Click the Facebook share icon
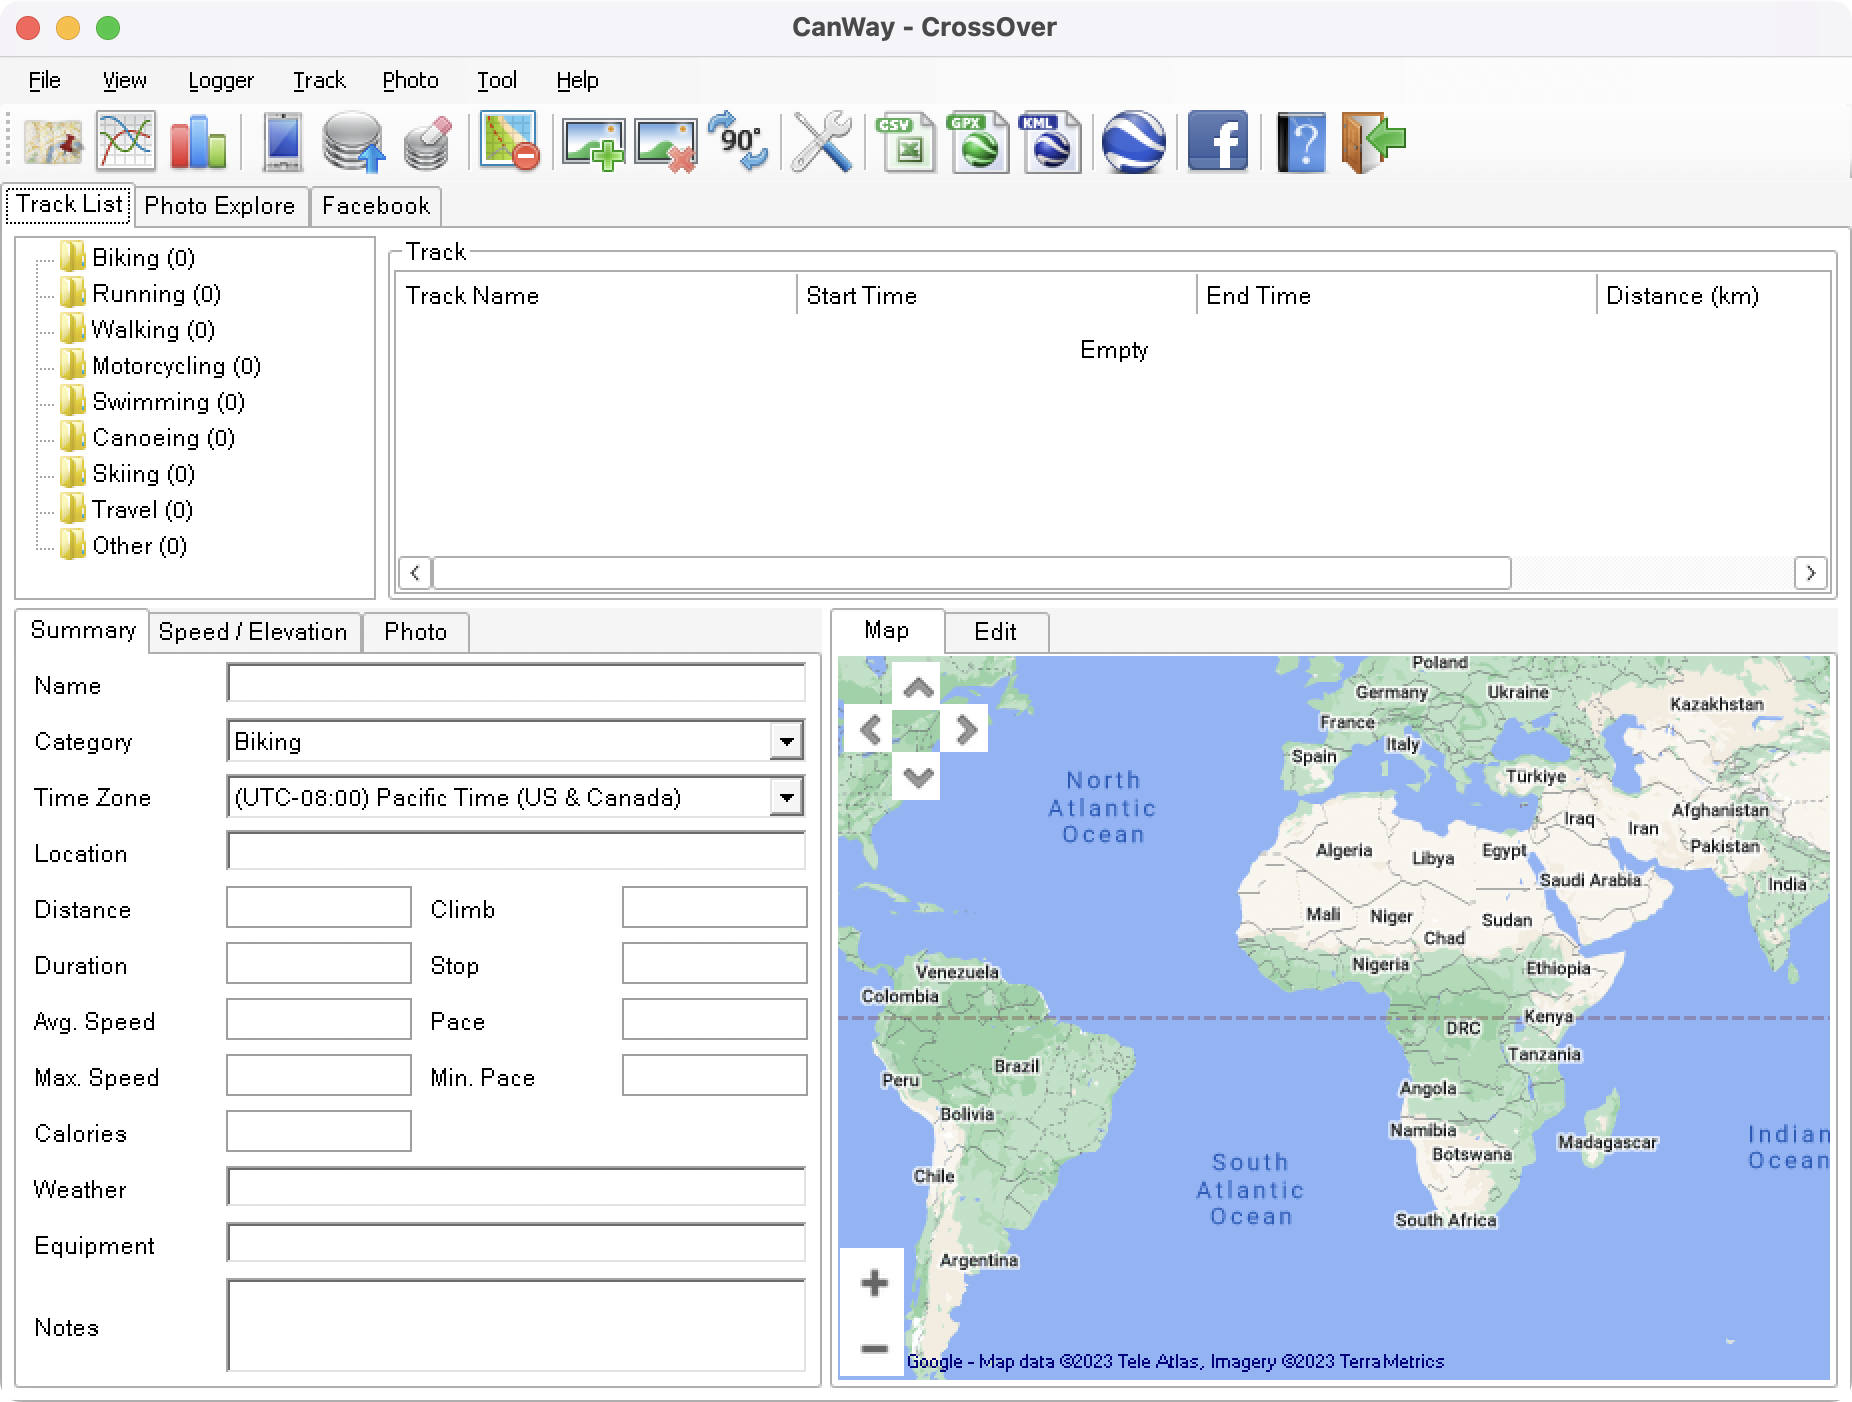This screenshot has height=1402, width=1852. 1218,143
